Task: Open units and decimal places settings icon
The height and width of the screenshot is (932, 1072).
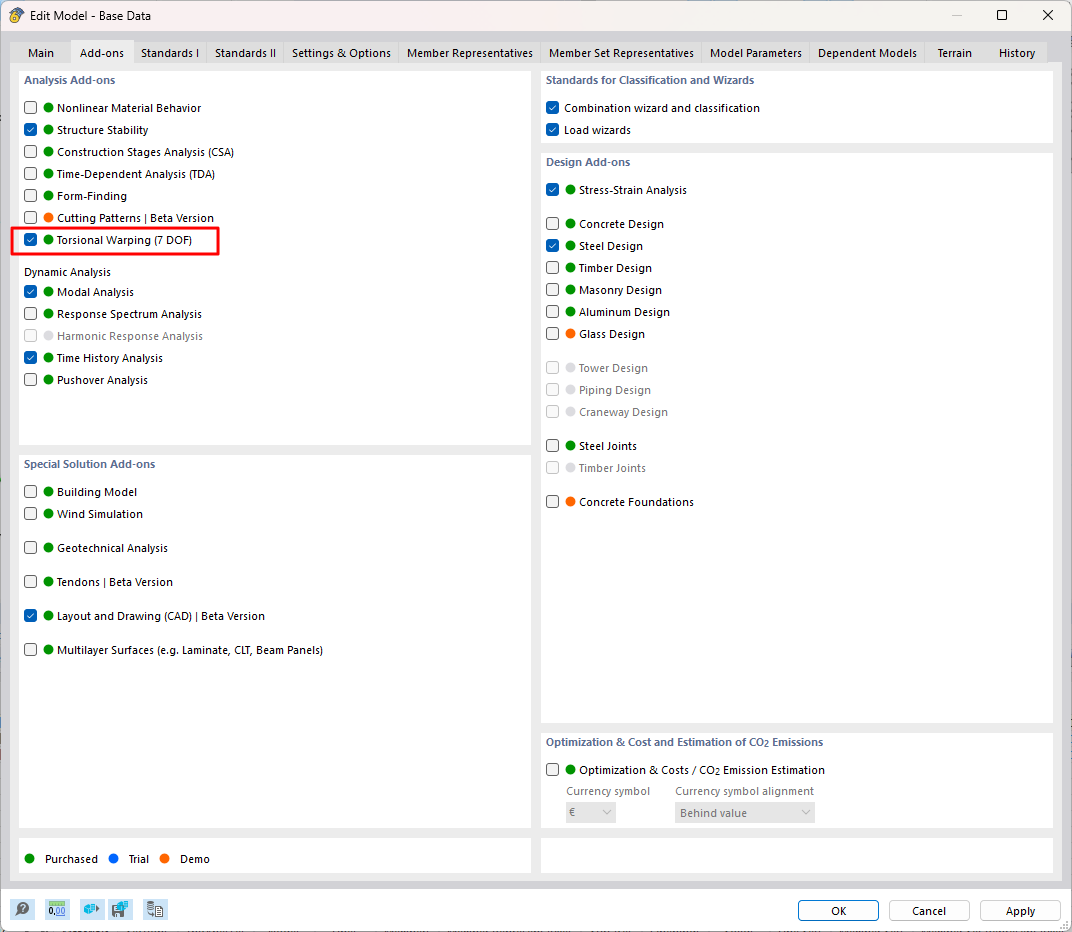Action: coord(57,909)
